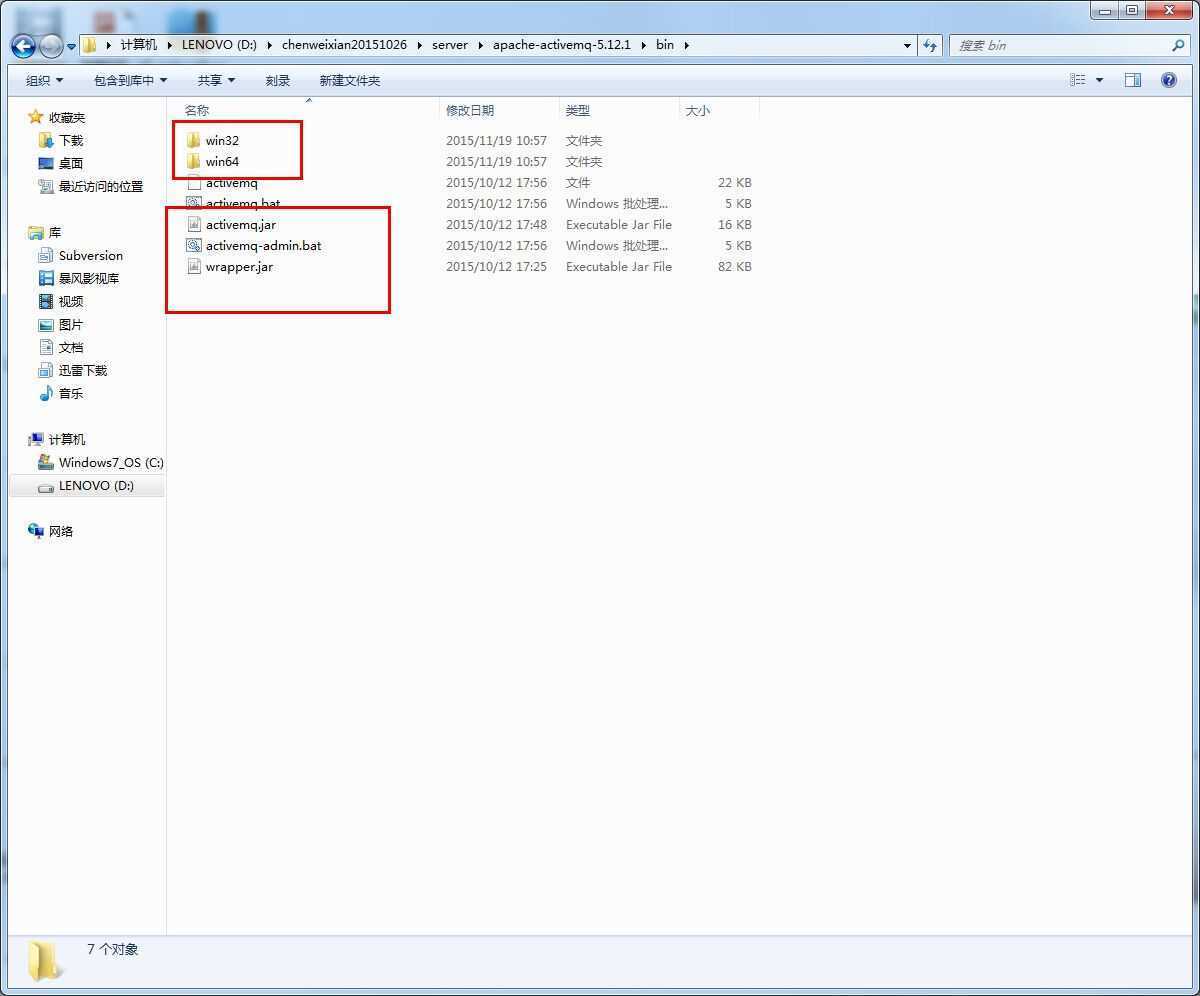Open the 图片 library
This screenshot has width=1200, height=996.
tap(70, 324)
